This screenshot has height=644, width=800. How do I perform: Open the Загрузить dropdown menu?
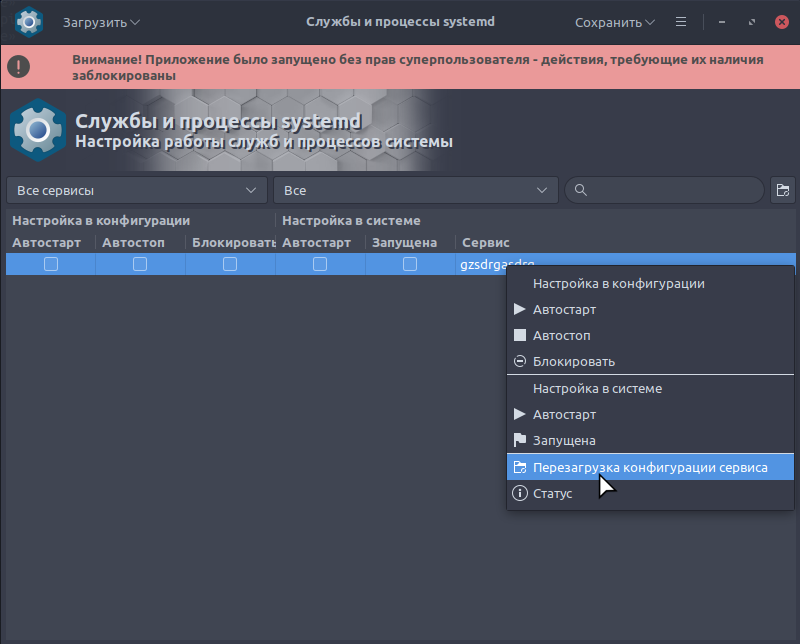click(101, 22)
